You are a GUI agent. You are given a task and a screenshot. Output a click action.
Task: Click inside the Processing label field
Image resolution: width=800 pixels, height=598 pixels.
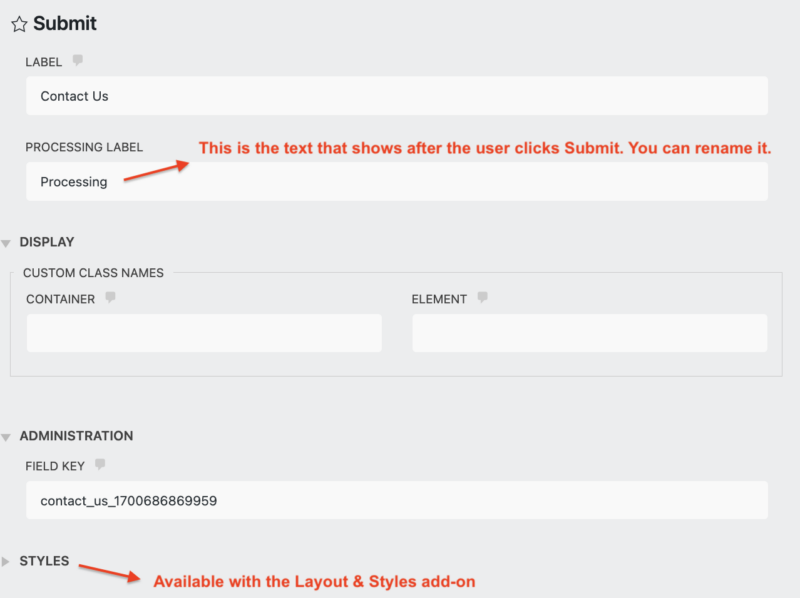coord(396,181)
